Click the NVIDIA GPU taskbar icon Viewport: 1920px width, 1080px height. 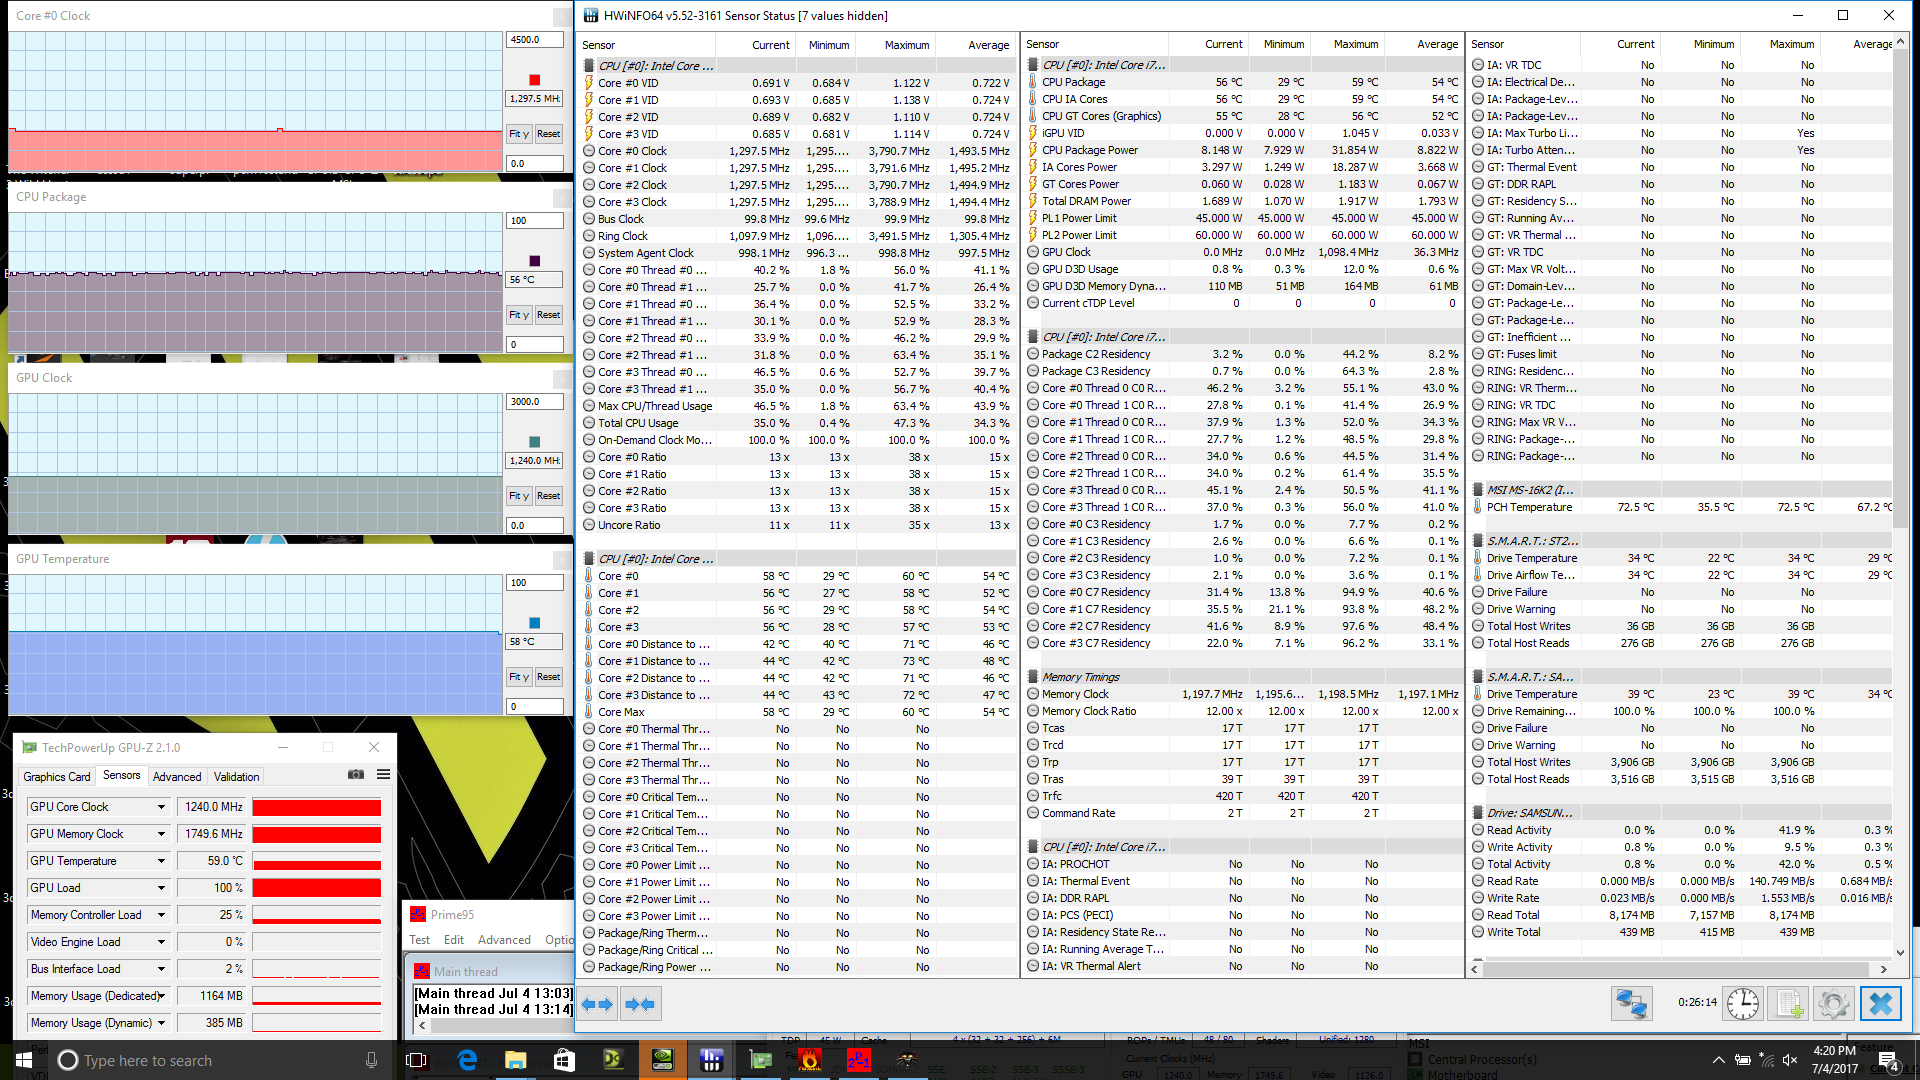[662, 1060]
